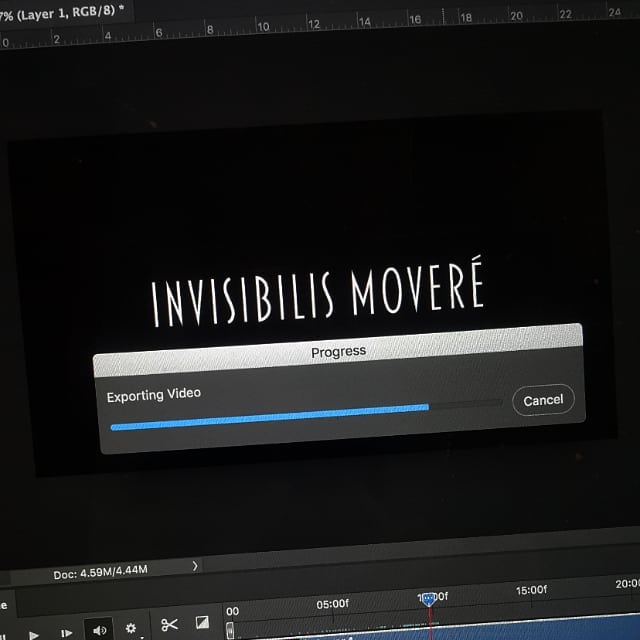Click the work area start handle at 00
The image size is (640, 640).
229,628
